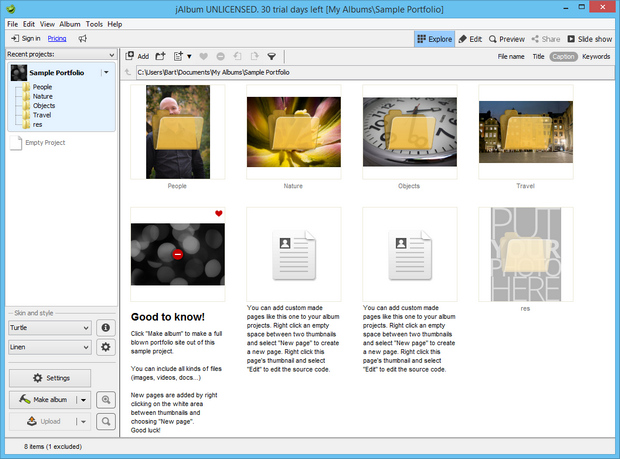Start the Slide show
This screenshot has height=459, width=620.
[x=590, y=39]
